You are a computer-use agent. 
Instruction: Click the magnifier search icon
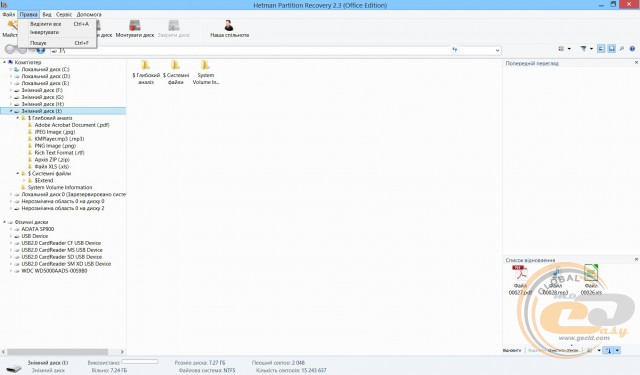point(622,49)
